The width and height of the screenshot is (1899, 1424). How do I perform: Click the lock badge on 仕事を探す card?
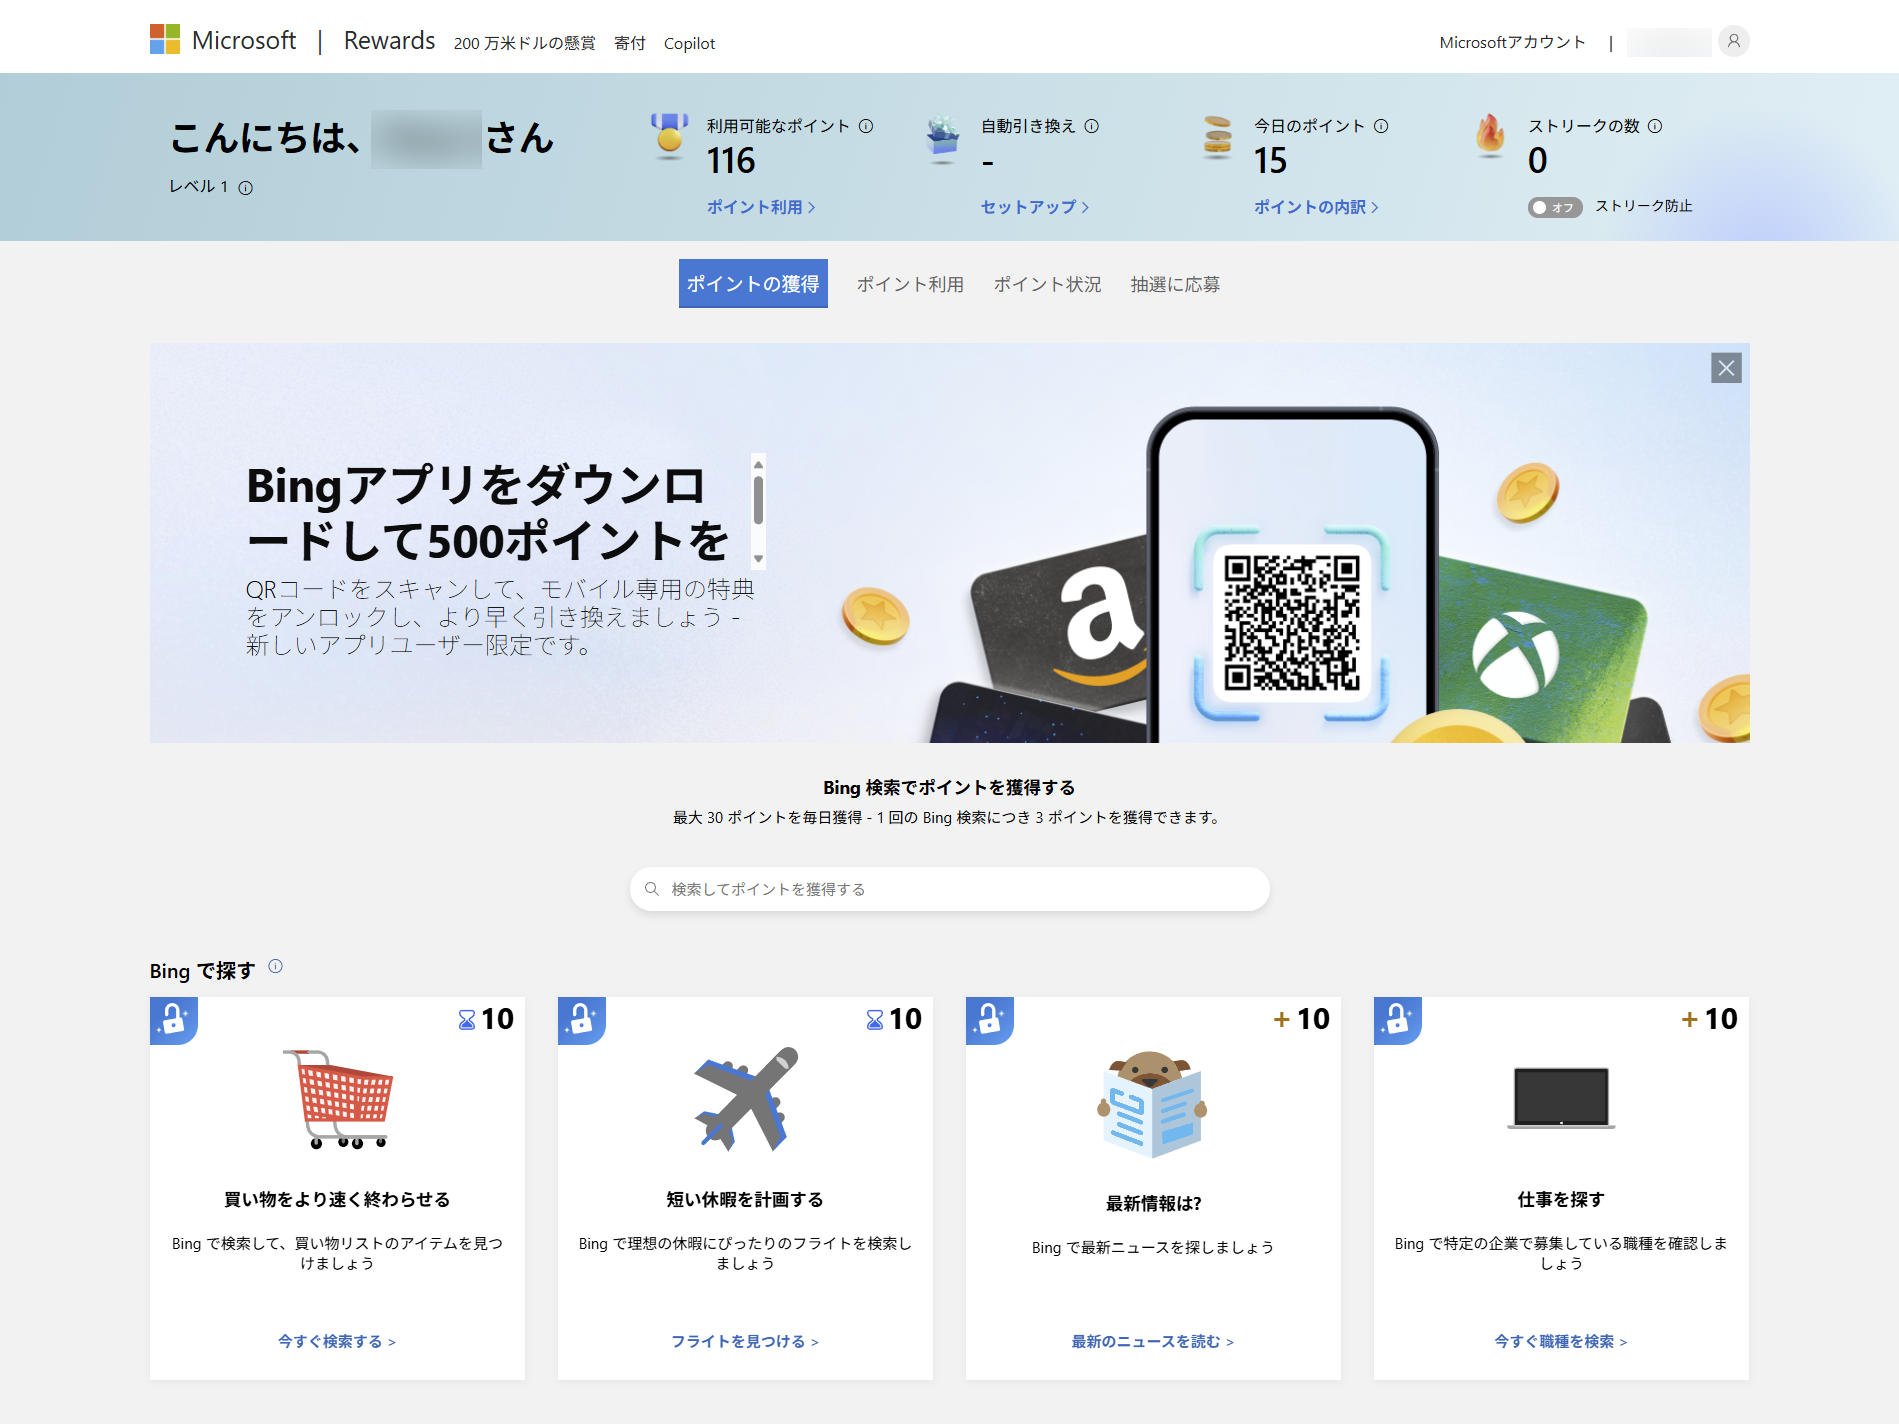click(1398, 1020)
